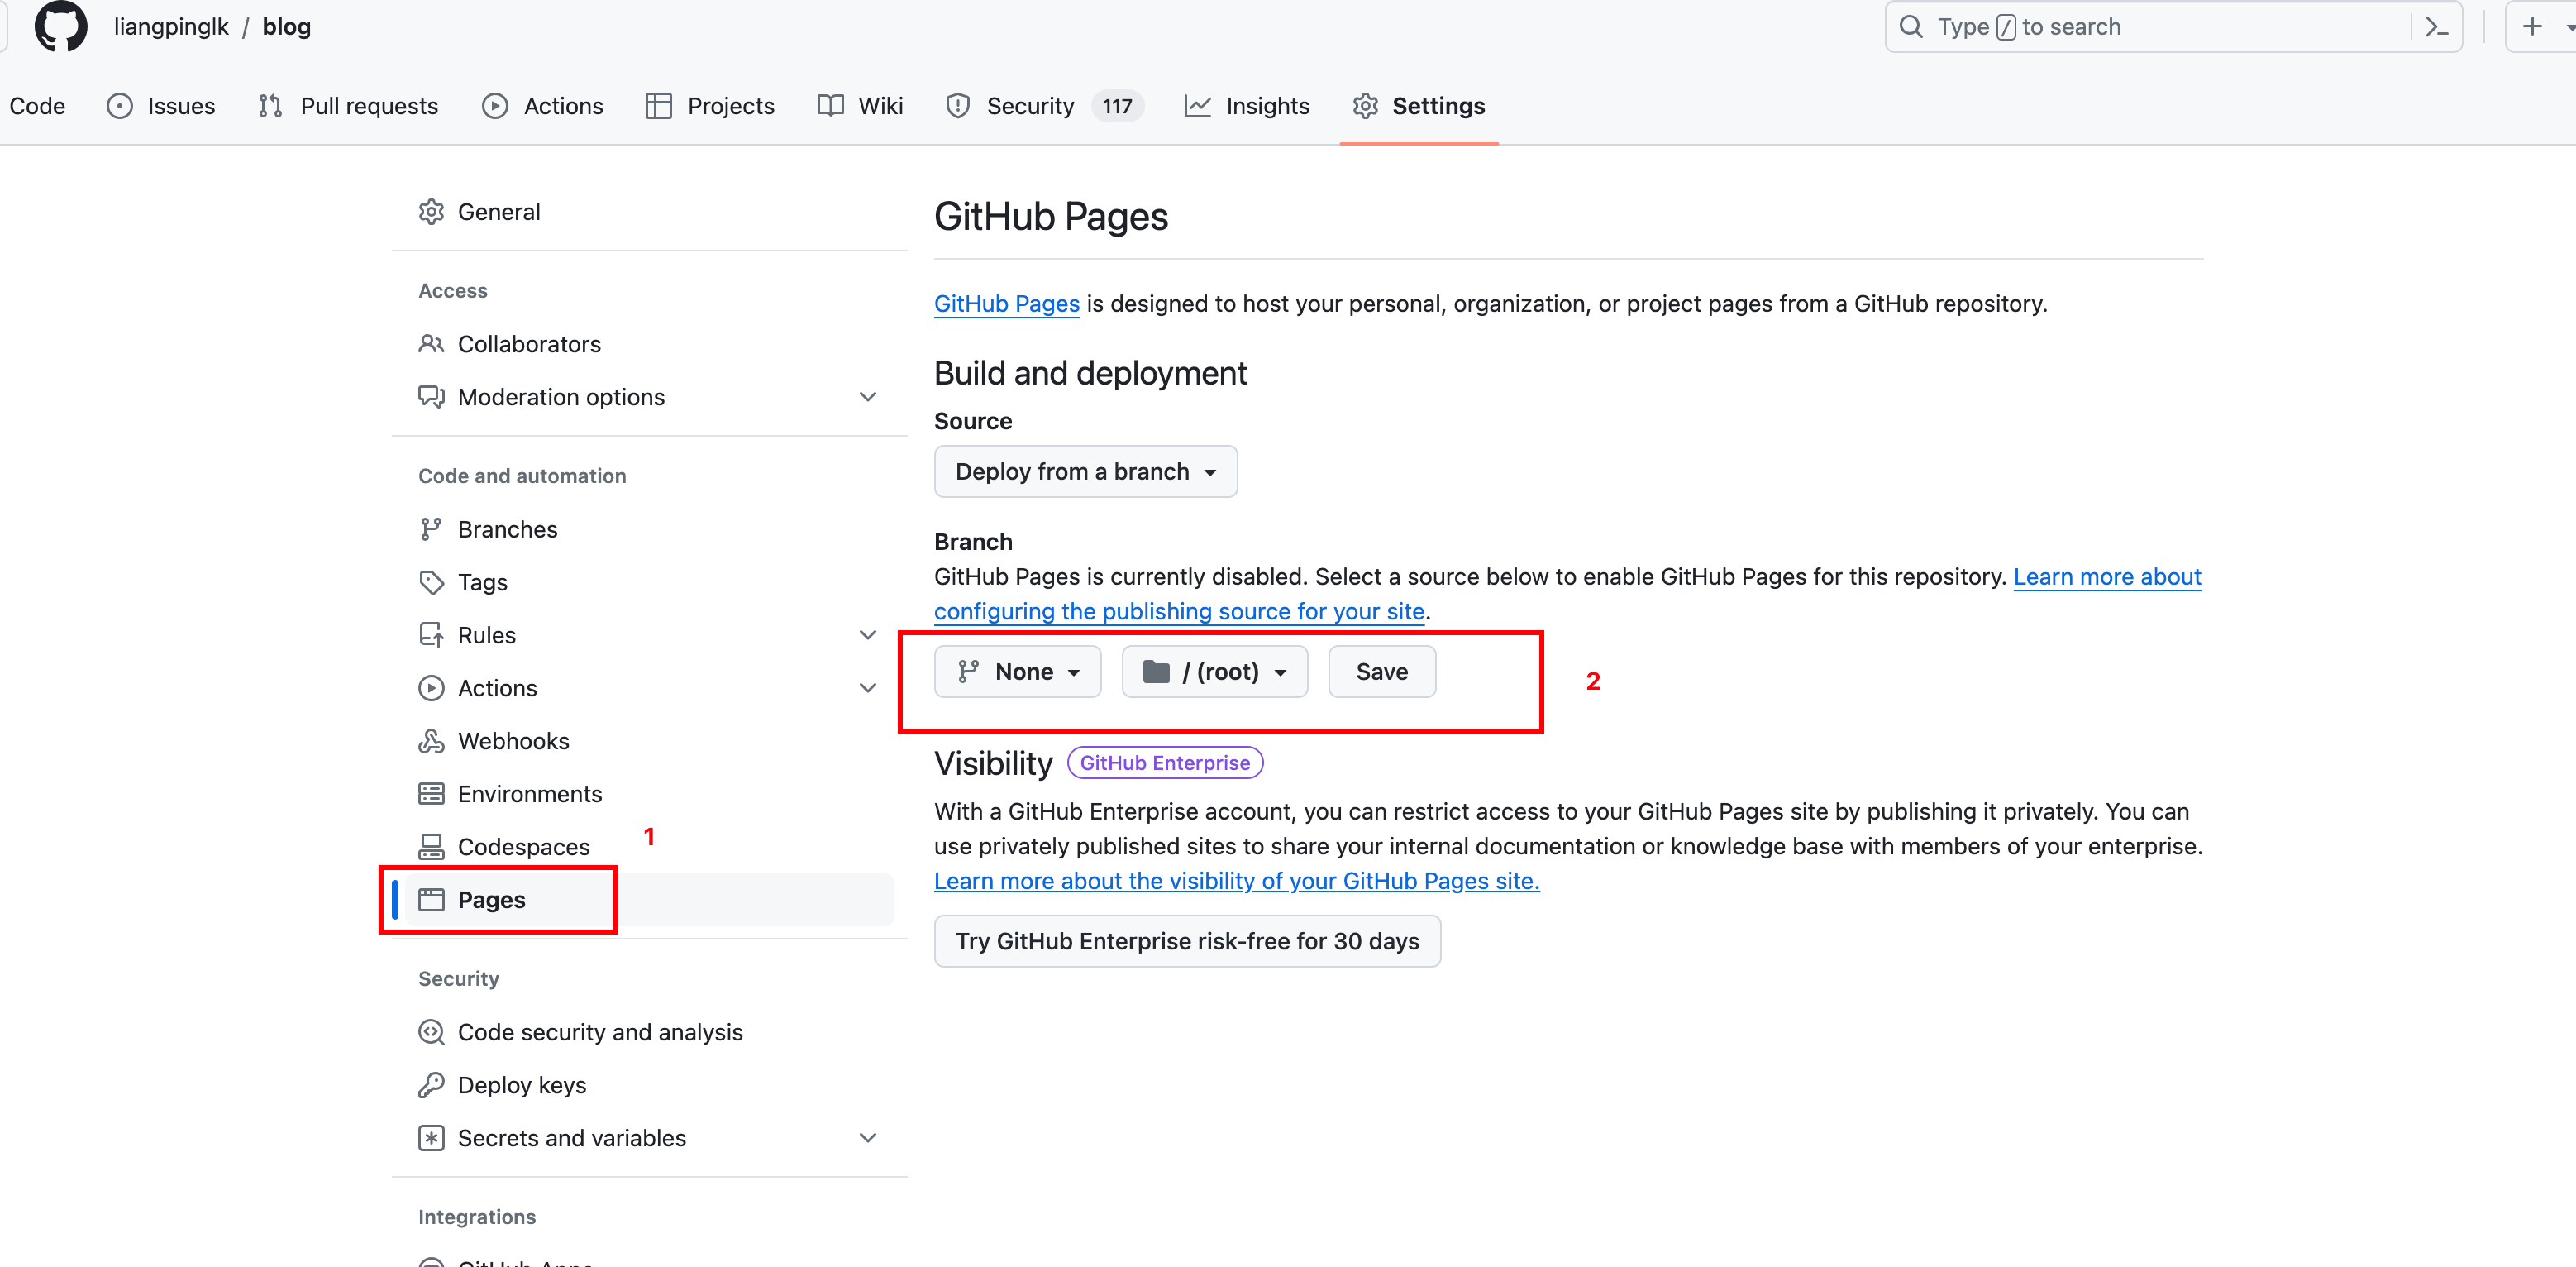Screen dimensions: 2576x1267
Task: Expand the Rules sidebar section
Action: (x=867, y=635)
